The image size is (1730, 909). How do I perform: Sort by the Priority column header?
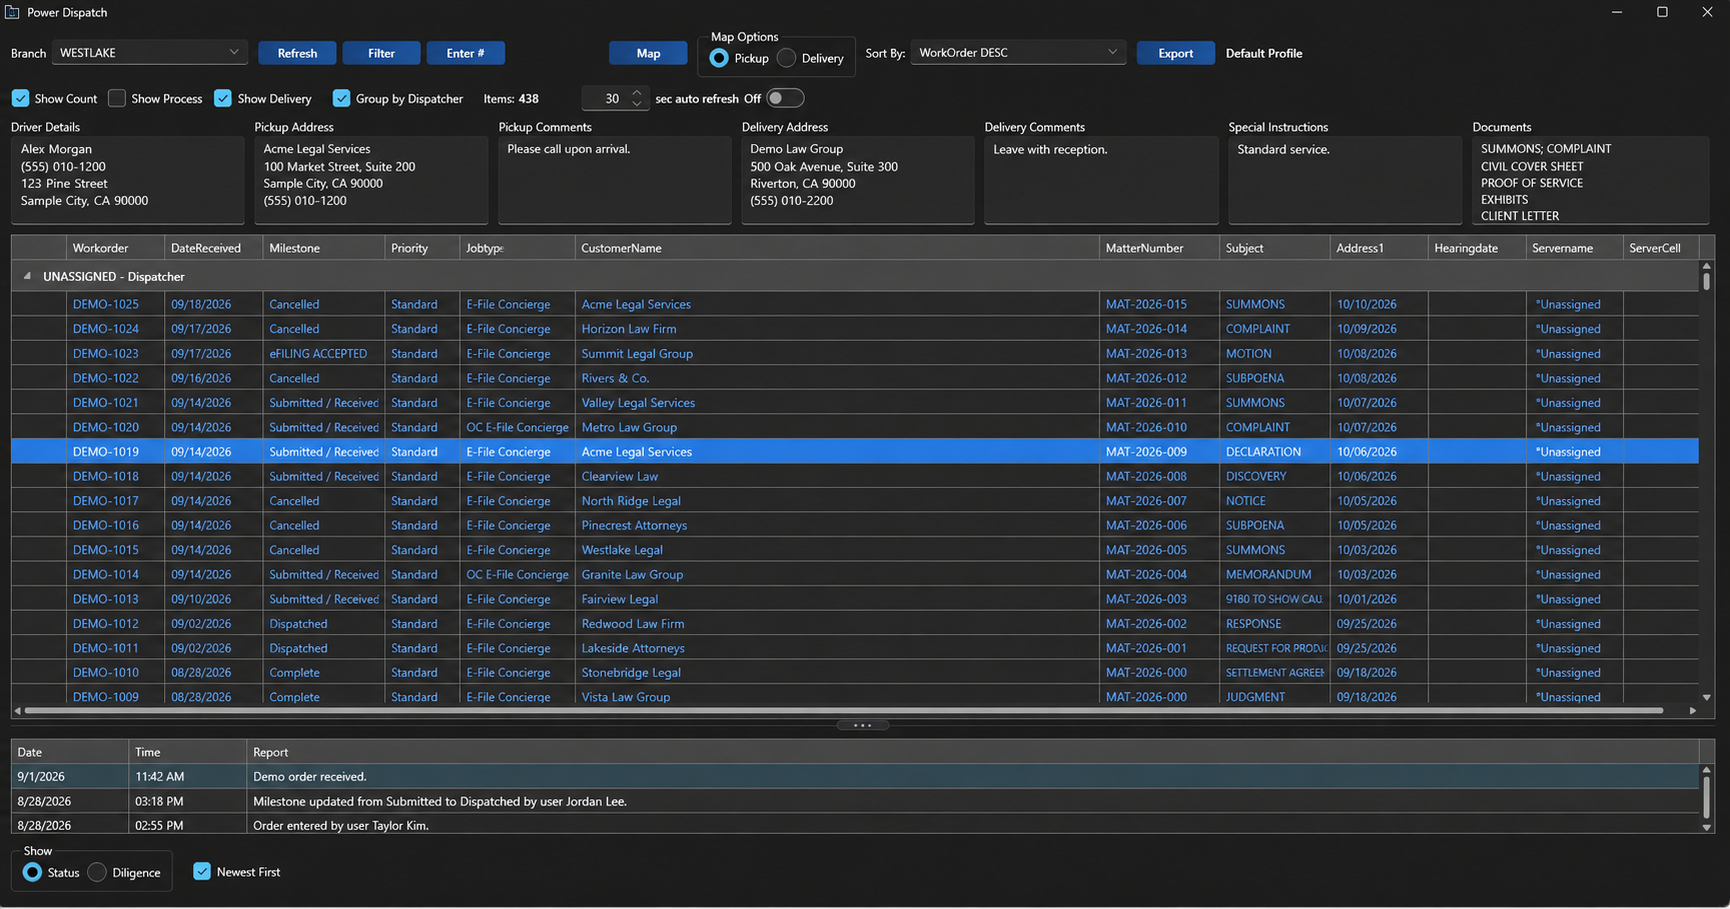pyautogui.click(x=421, y=248)
